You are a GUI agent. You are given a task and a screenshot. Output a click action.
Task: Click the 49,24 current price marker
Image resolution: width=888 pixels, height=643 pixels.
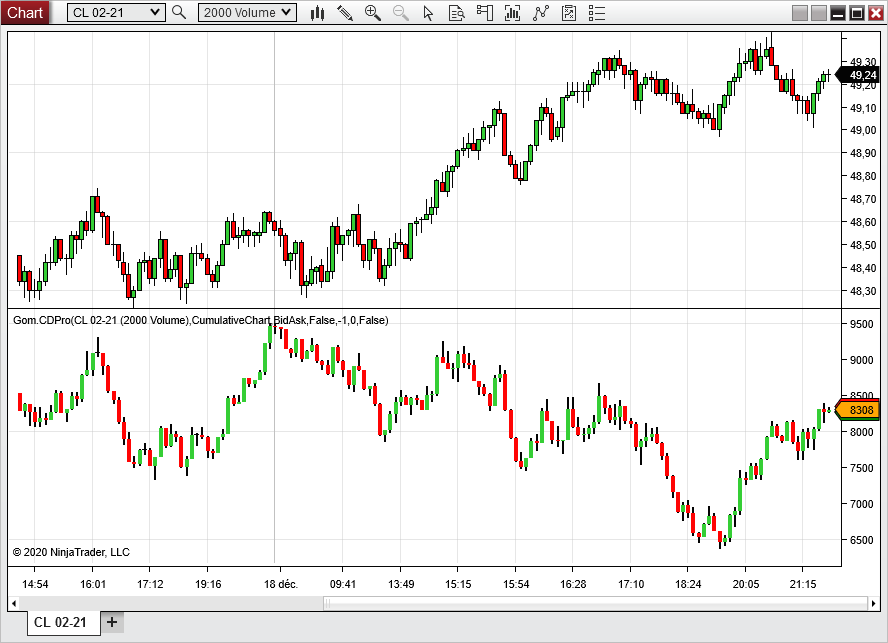[861, 75]
